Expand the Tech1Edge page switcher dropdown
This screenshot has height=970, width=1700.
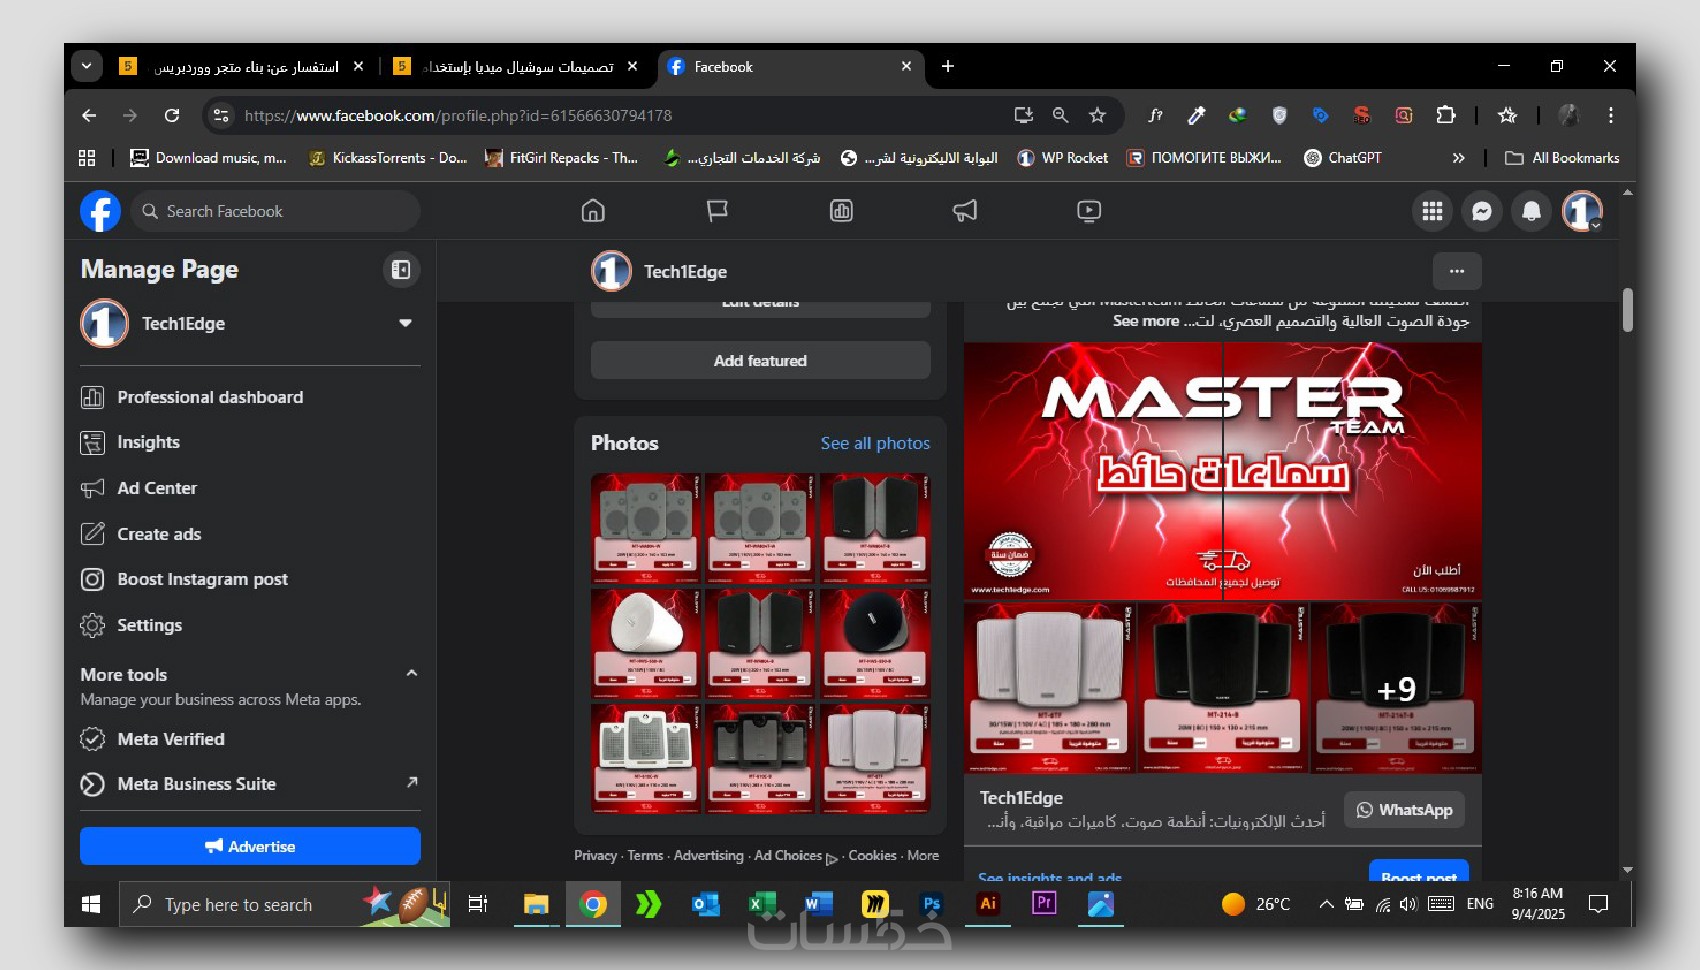pos(405,323)
